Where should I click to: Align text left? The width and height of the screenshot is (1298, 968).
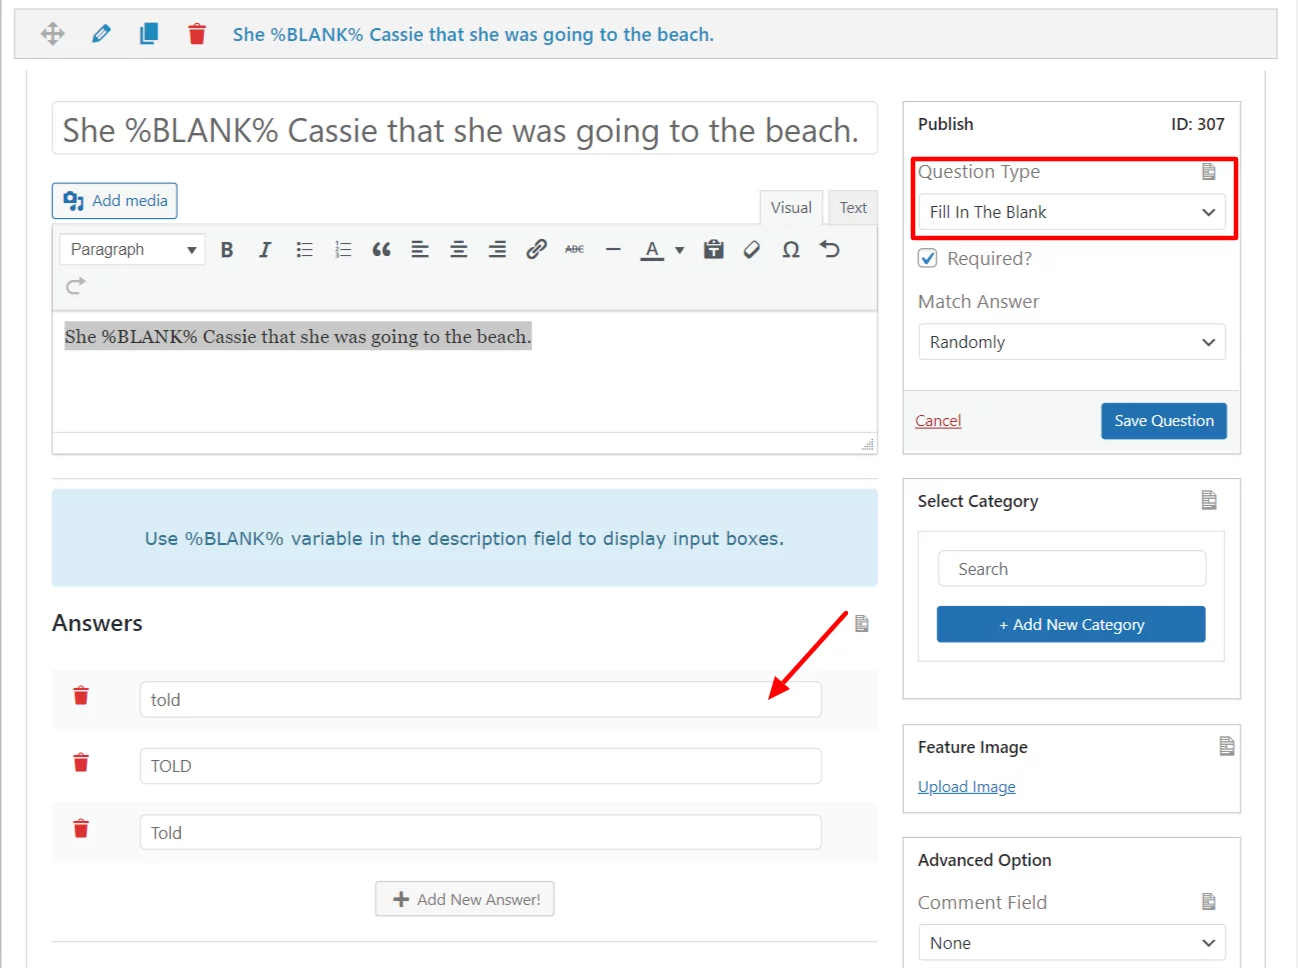(x=420, y=250)
